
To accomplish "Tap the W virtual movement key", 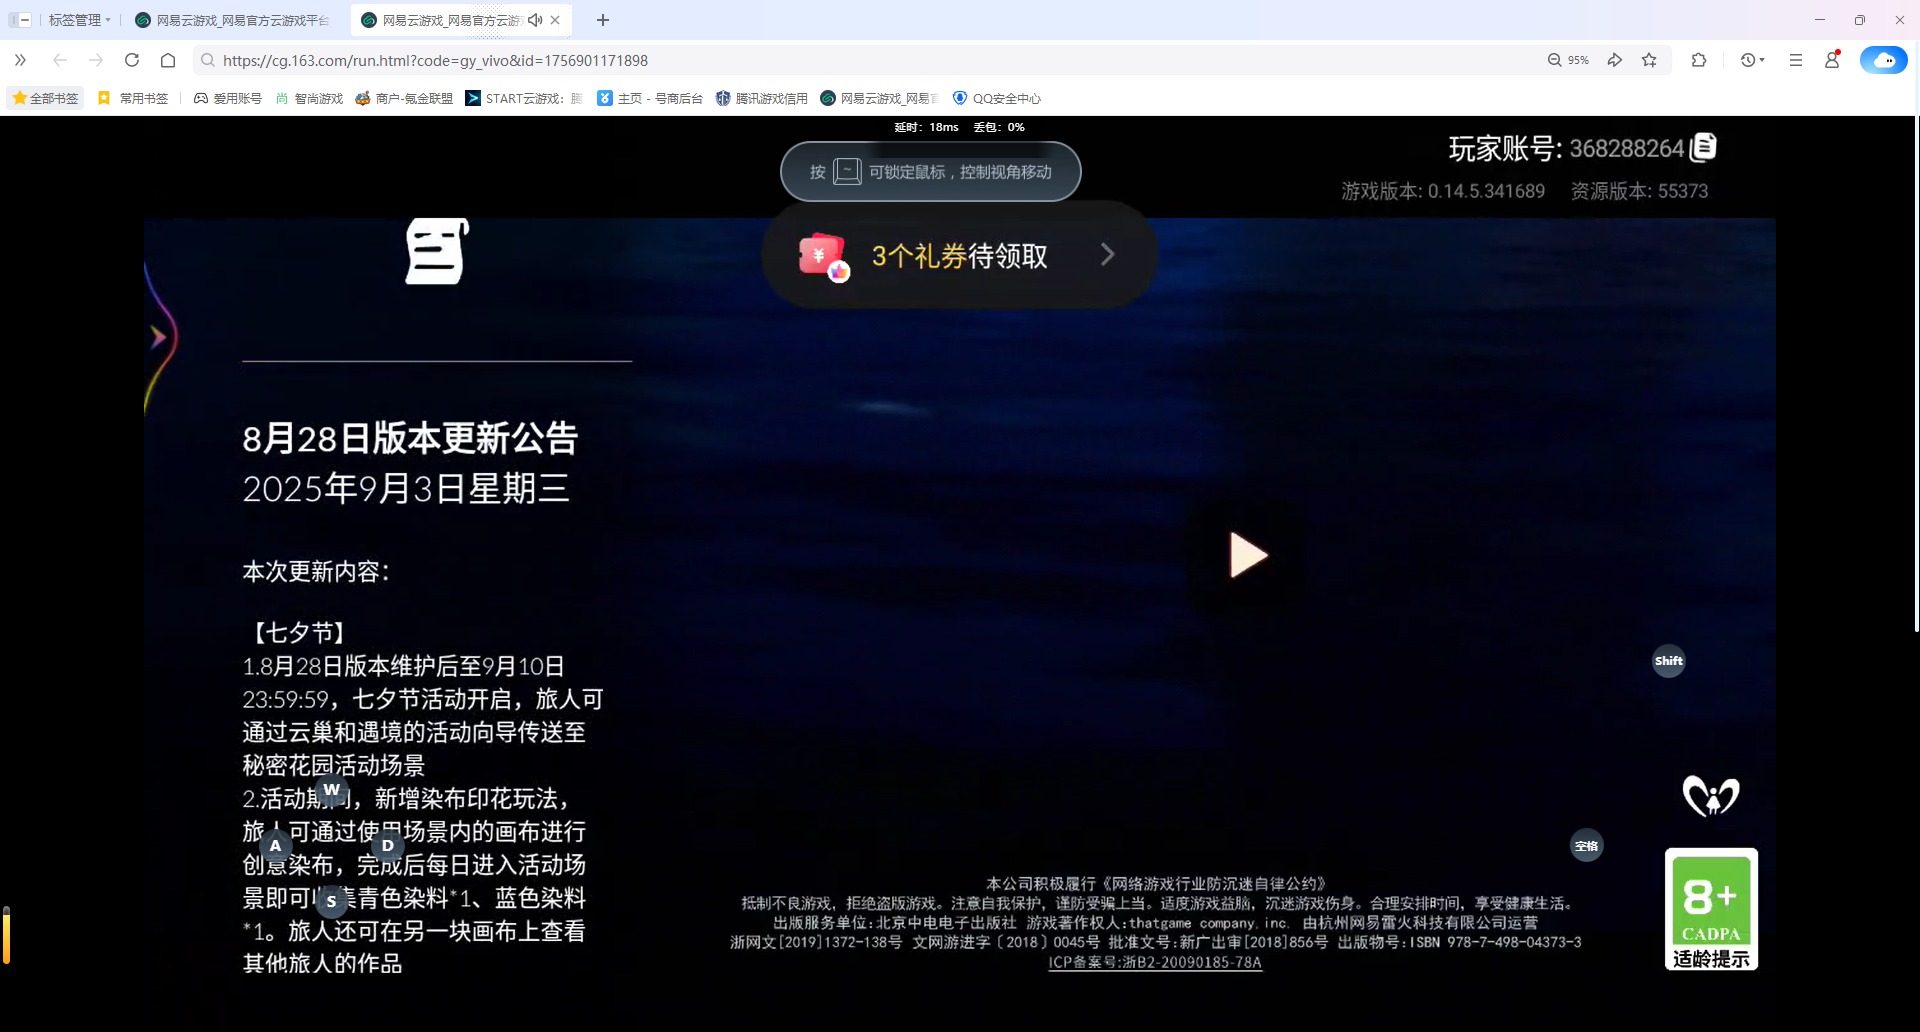I will tap(331, 789).
